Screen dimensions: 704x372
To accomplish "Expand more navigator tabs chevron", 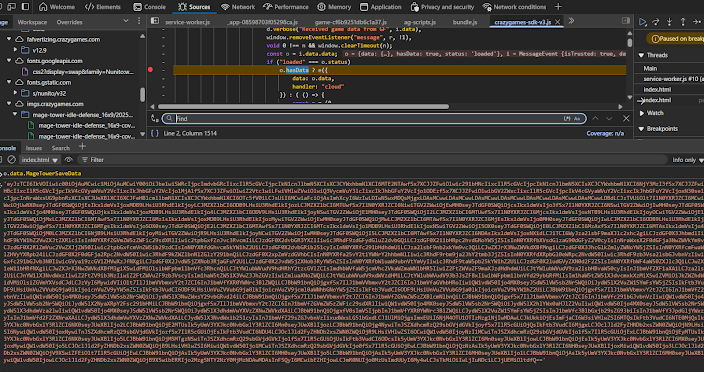I will pyautogui.click(x=126, y=21).
